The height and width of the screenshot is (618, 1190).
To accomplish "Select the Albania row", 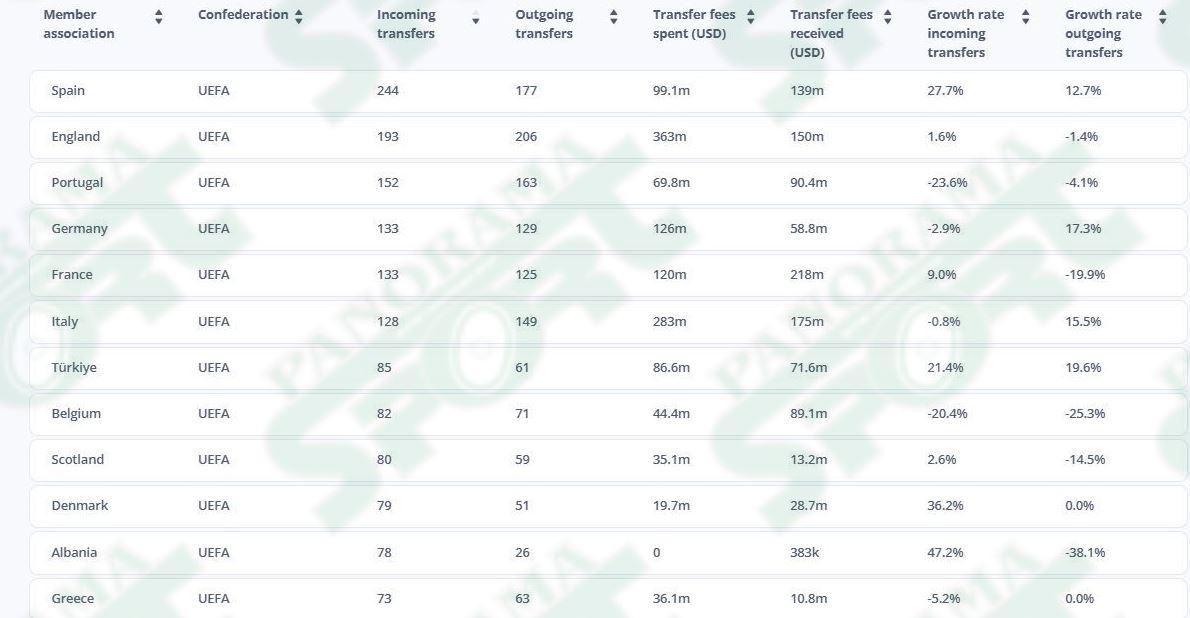I will pos(608,553).
